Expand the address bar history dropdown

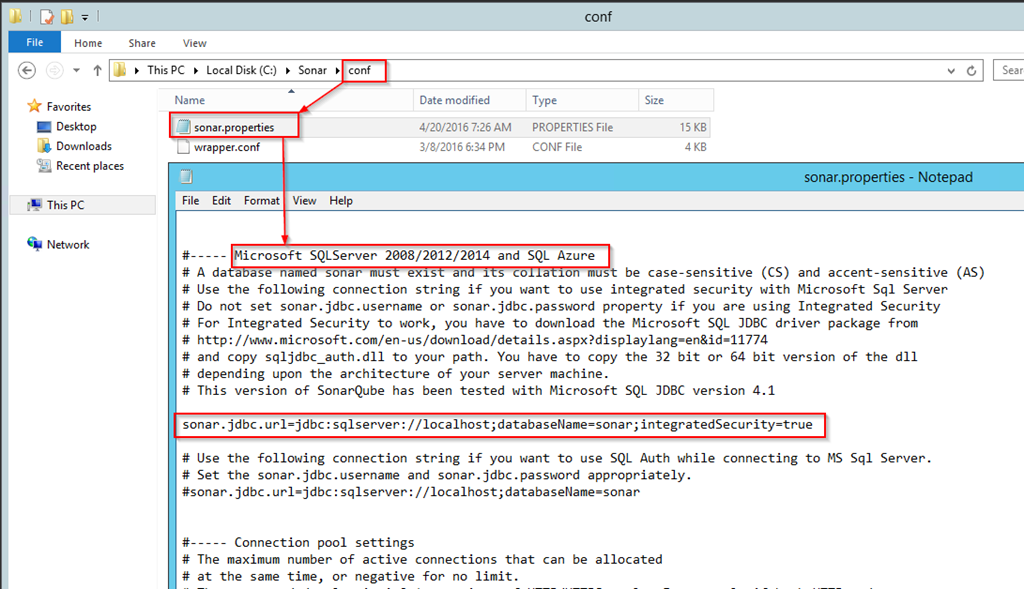[950, 70]
